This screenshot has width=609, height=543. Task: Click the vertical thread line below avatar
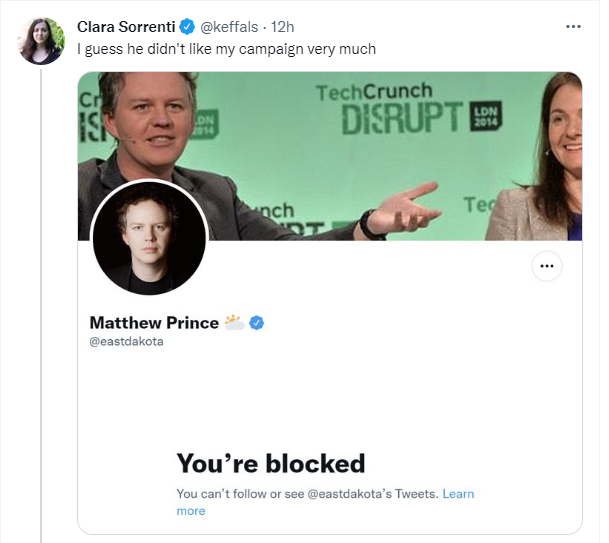pos(41,300)
